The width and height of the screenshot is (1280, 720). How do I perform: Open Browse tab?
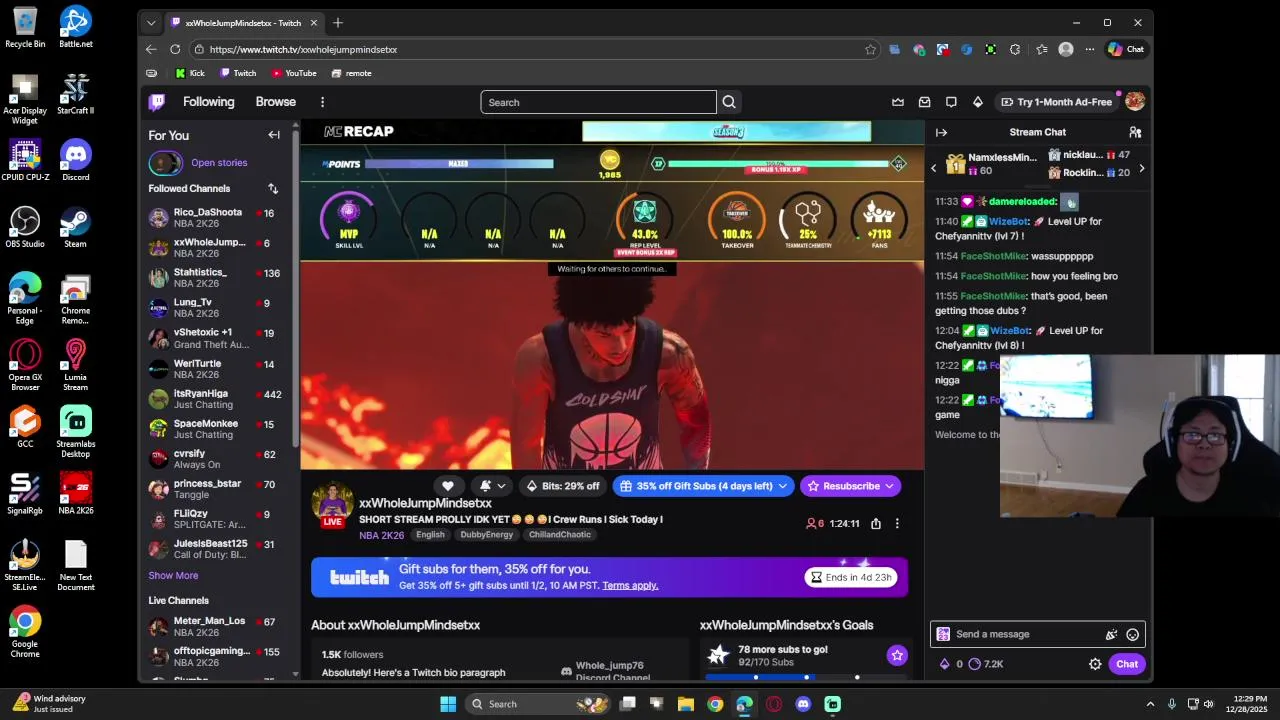pos(275,102)
